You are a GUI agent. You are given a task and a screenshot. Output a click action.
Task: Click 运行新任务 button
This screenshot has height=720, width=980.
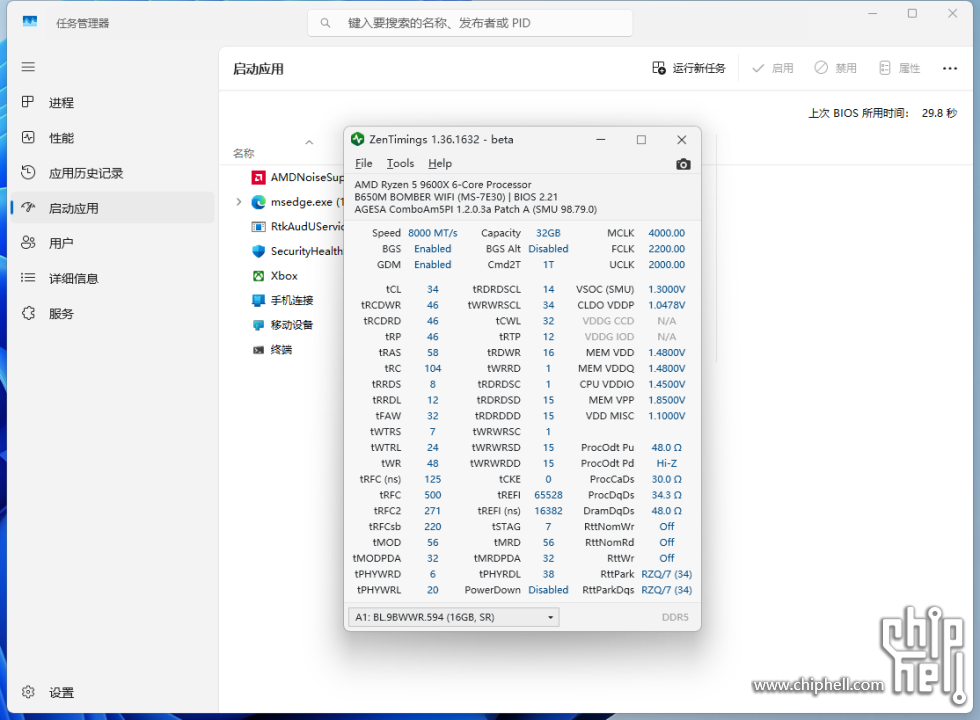(x=689, y=68)
